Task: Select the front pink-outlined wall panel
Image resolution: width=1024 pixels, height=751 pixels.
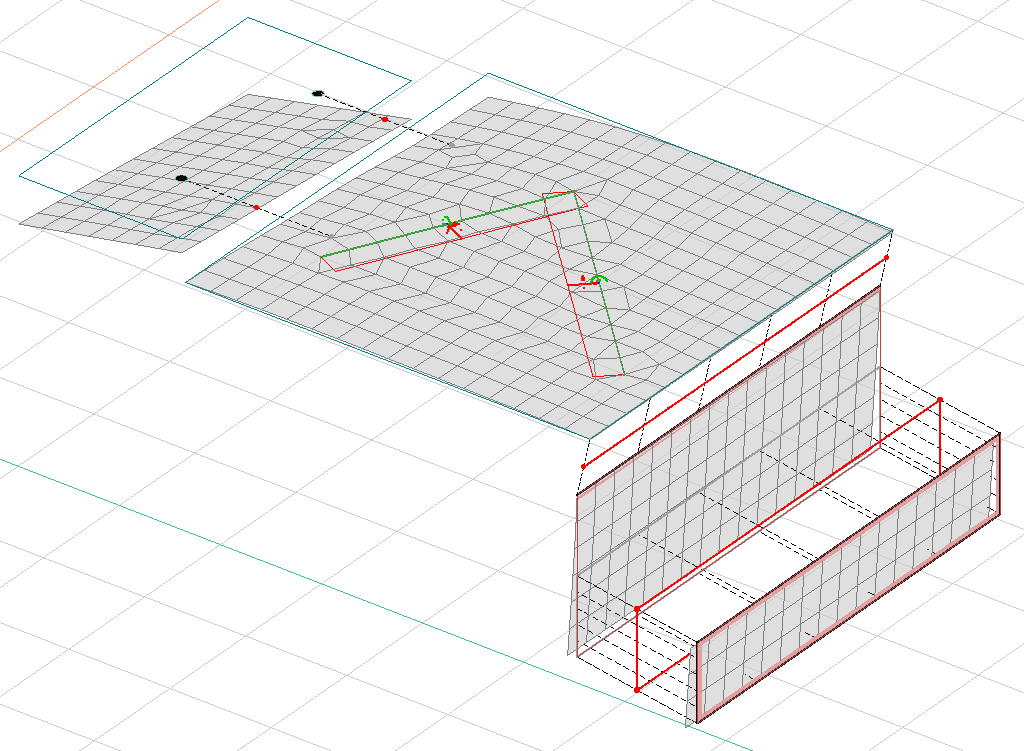Action: pyautogui.click(x=848, y=577)
